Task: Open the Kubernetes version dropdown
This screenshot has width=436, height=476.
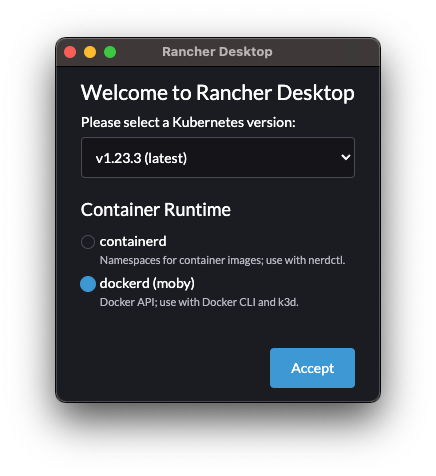Action: [x=218, y=157]
